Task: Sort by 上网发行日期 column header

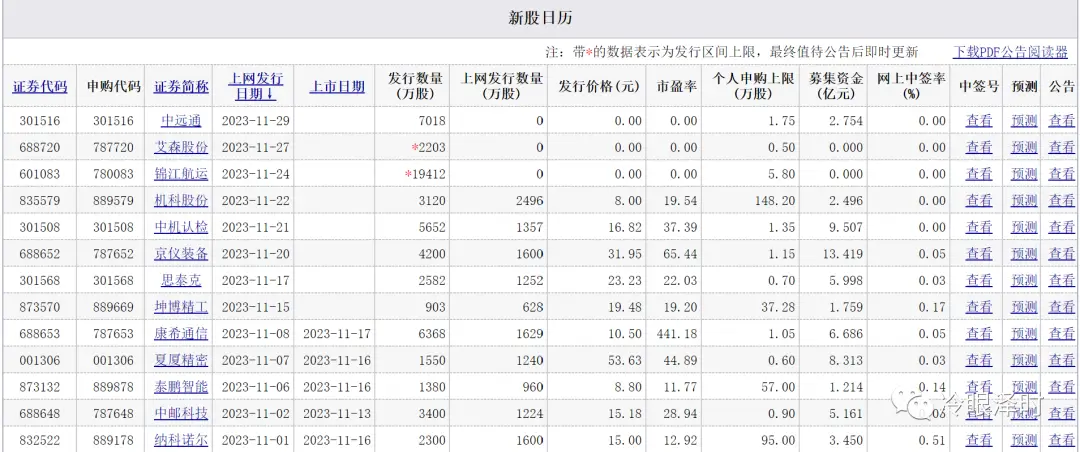Action: tap(256, 85)
